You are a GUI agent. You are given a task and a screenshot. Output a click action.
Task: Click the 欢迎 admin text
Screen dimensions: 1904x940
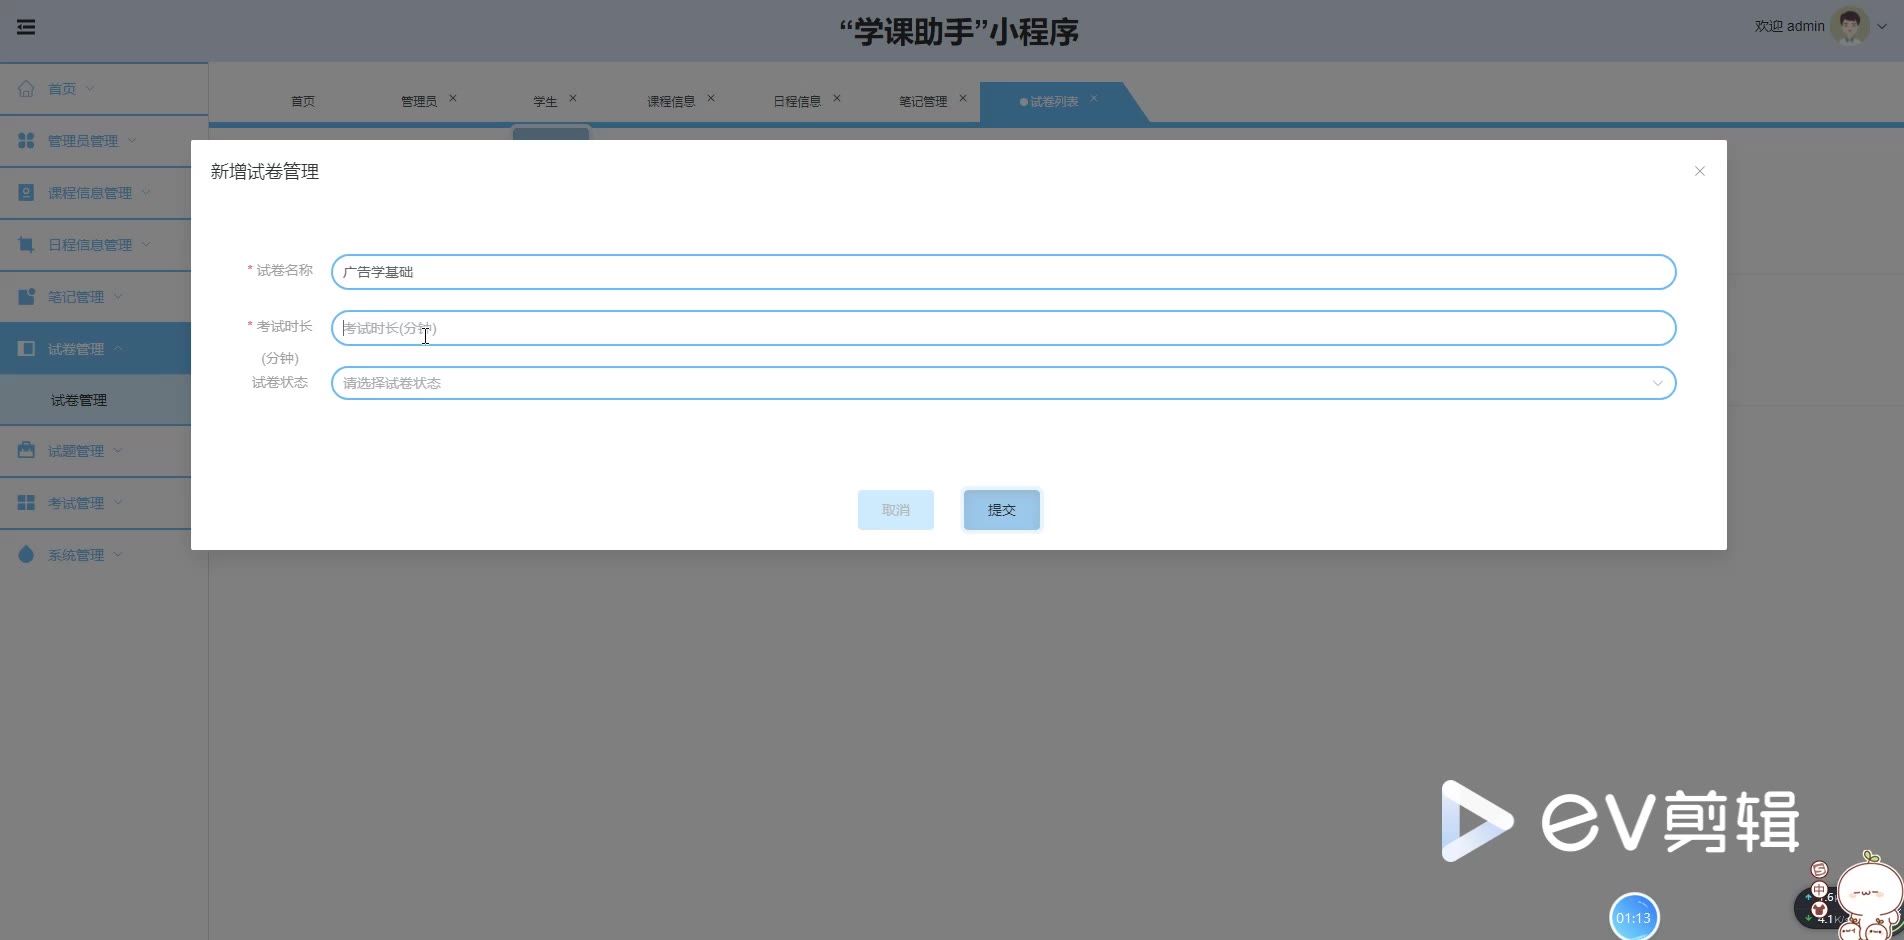pos(1789,26)
